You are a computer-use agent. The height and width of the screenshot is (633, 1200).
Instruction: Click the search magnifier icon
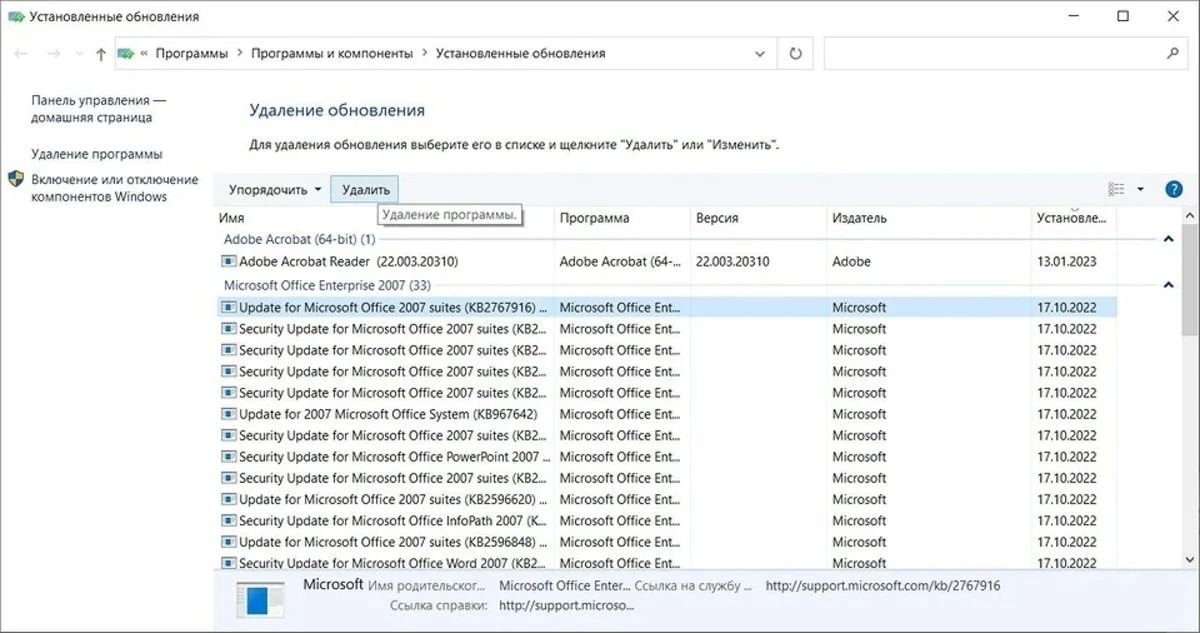pos(1173,53)
